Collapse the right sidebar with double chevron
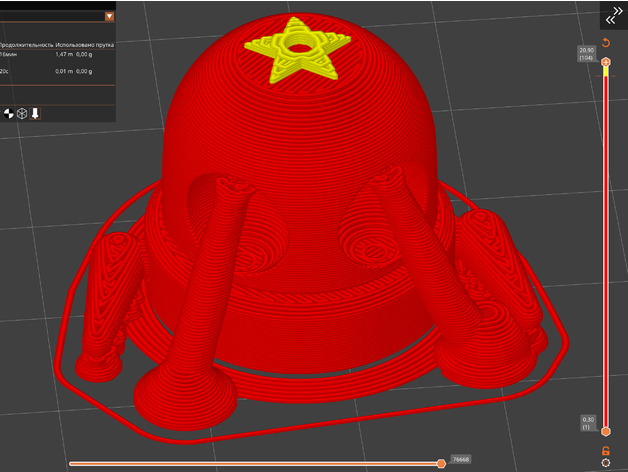 [612, 16]
